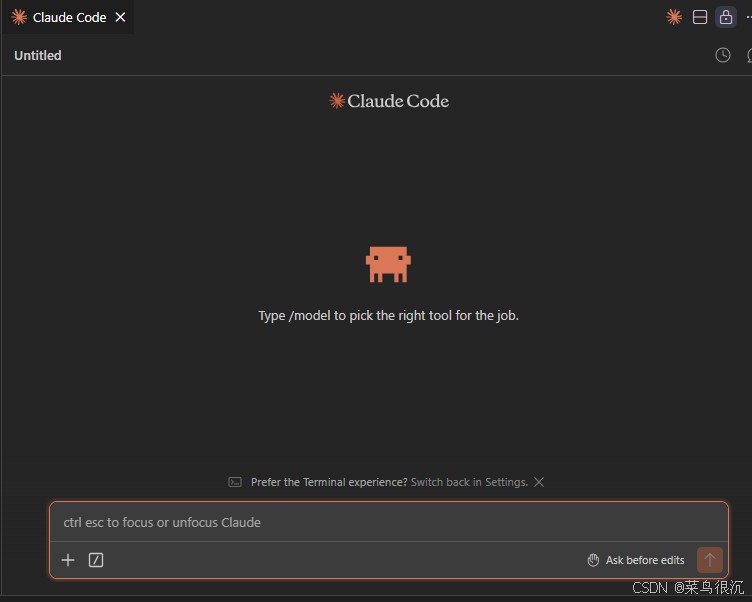Open the session history clock icon
This screenshot has width=752, height=602.
(x=722, y=55)
